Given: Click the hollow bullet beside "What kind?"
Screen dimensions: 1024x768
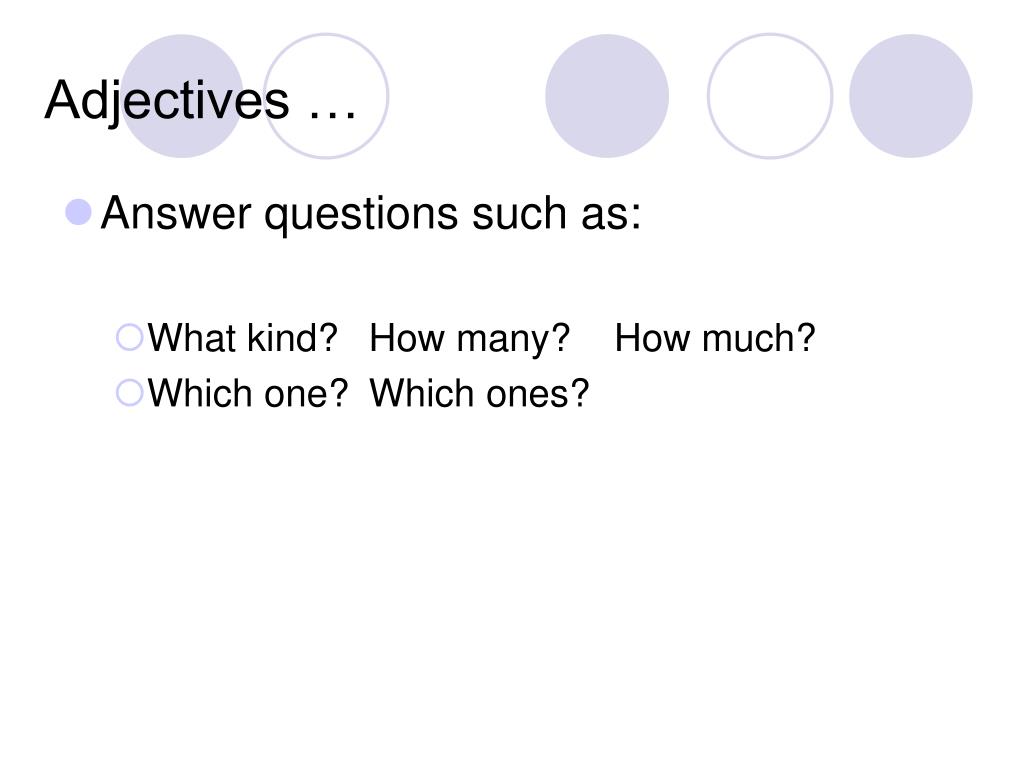Looking at the screenshot, I should (129, 338).
